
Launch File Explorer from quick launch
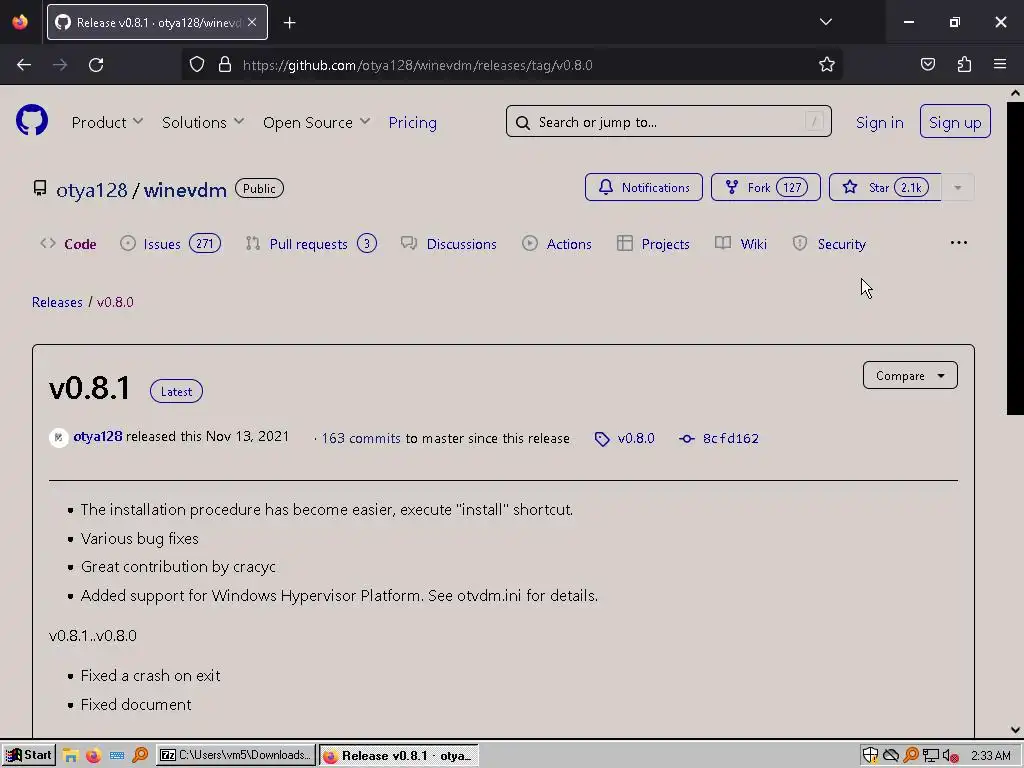(71, 756)
